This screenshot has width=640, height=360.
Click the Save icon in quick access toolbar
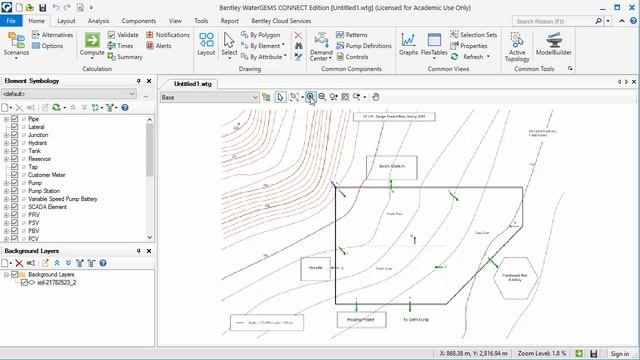42,8
